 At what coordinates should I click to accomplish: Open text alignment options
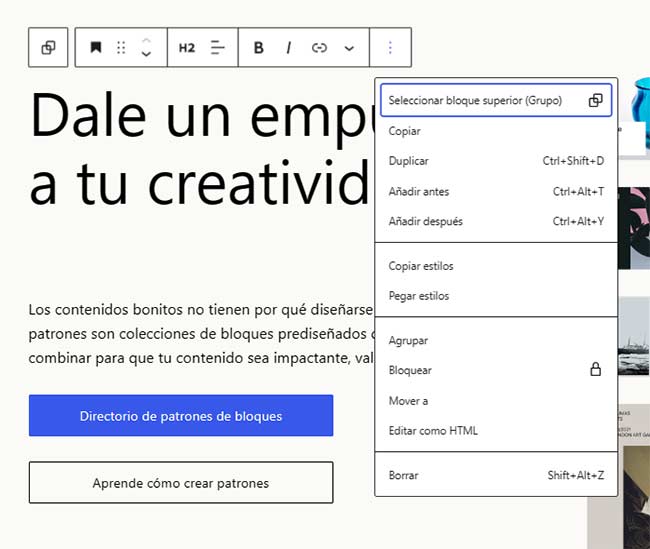(217, 48)
